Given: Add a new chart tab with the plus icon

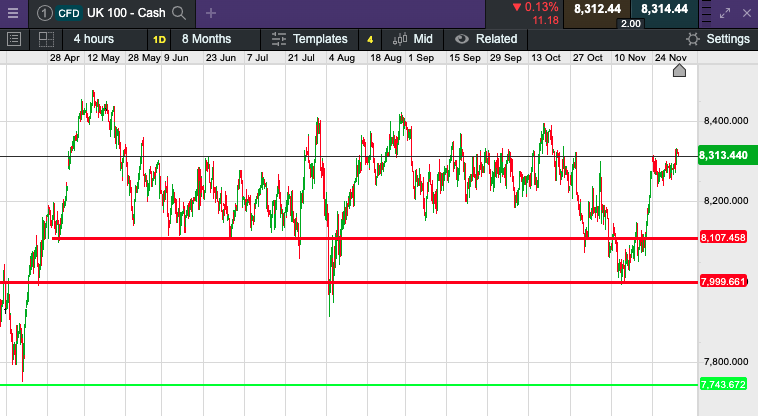Looking at the screenshot, I should point(211,13).
